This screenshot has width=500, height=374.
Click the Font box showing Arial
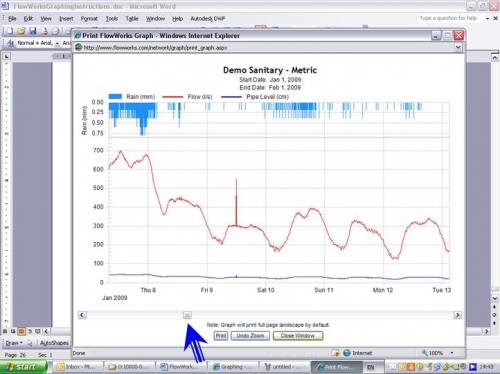click(67, 43)
